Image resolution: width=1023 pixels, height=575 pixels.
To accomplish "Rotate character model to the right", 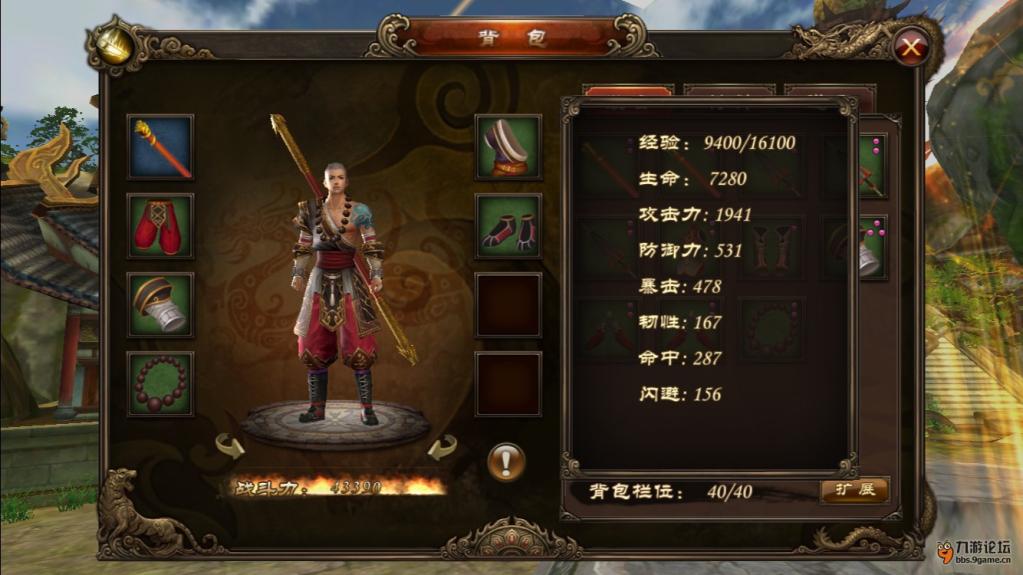I will (442, 448).
